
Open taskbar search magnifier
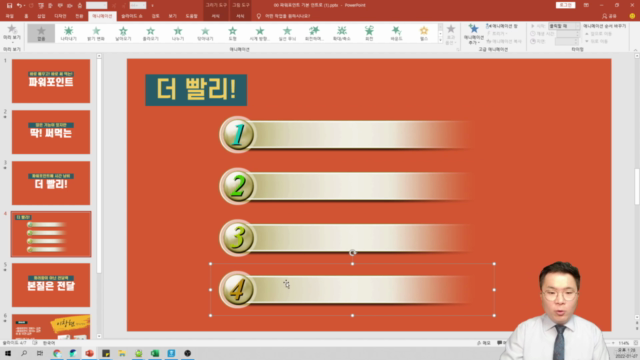(x=24, y=353)
